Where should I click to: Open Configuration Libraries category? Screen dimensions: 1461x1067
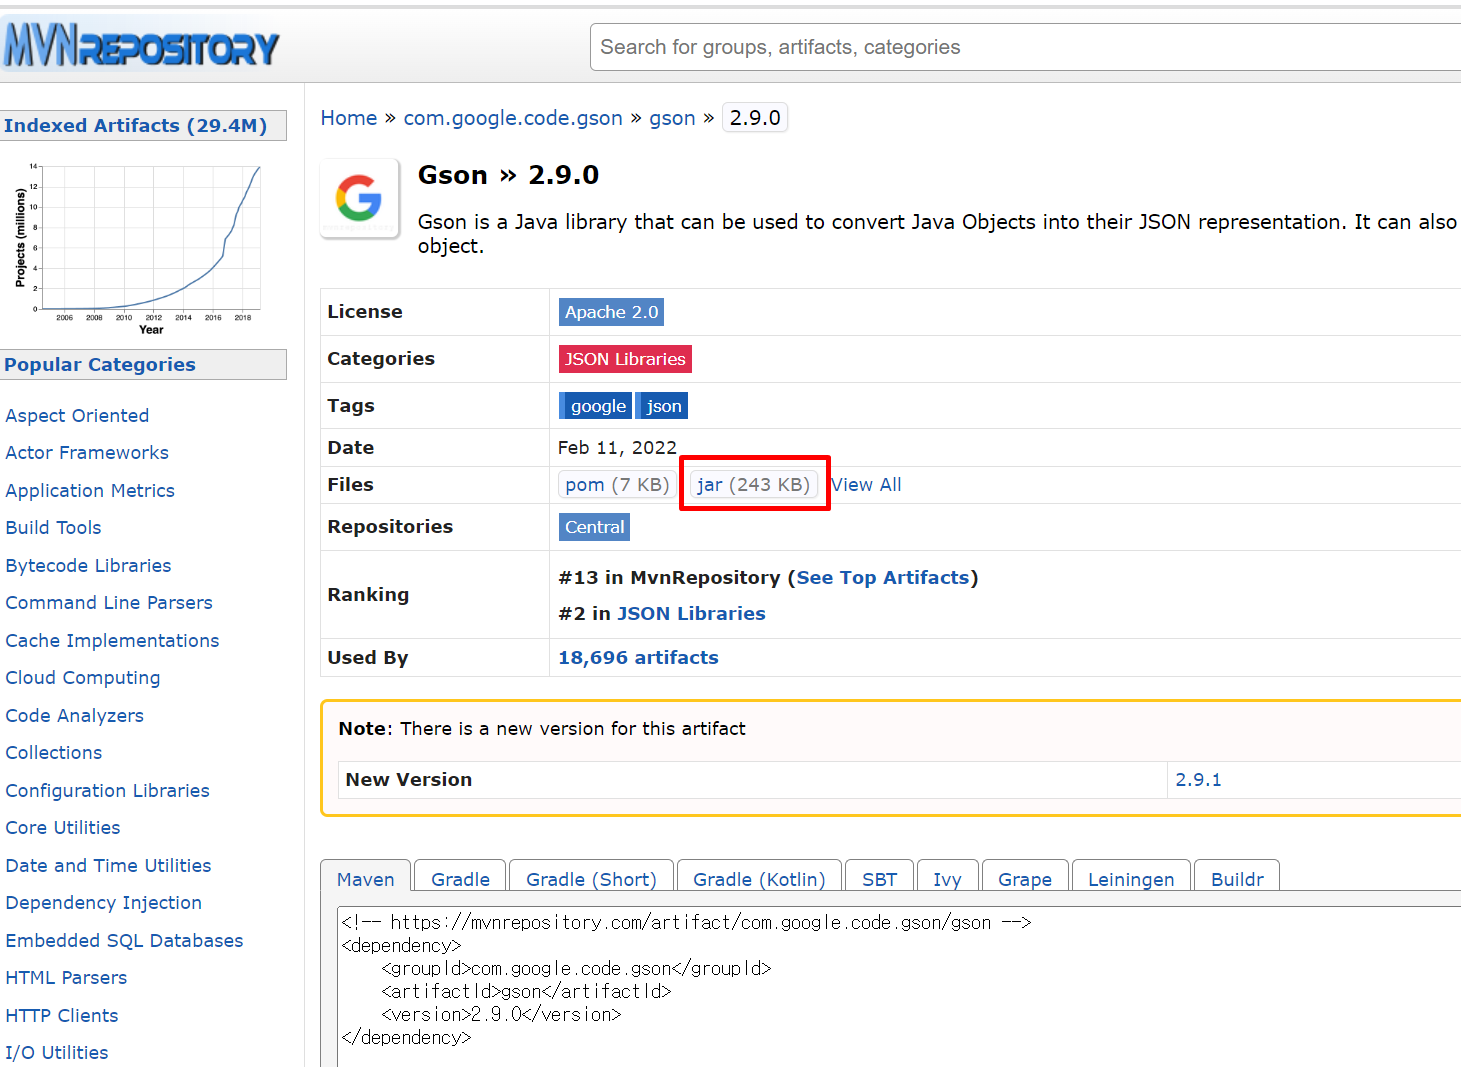click(108, 791)
